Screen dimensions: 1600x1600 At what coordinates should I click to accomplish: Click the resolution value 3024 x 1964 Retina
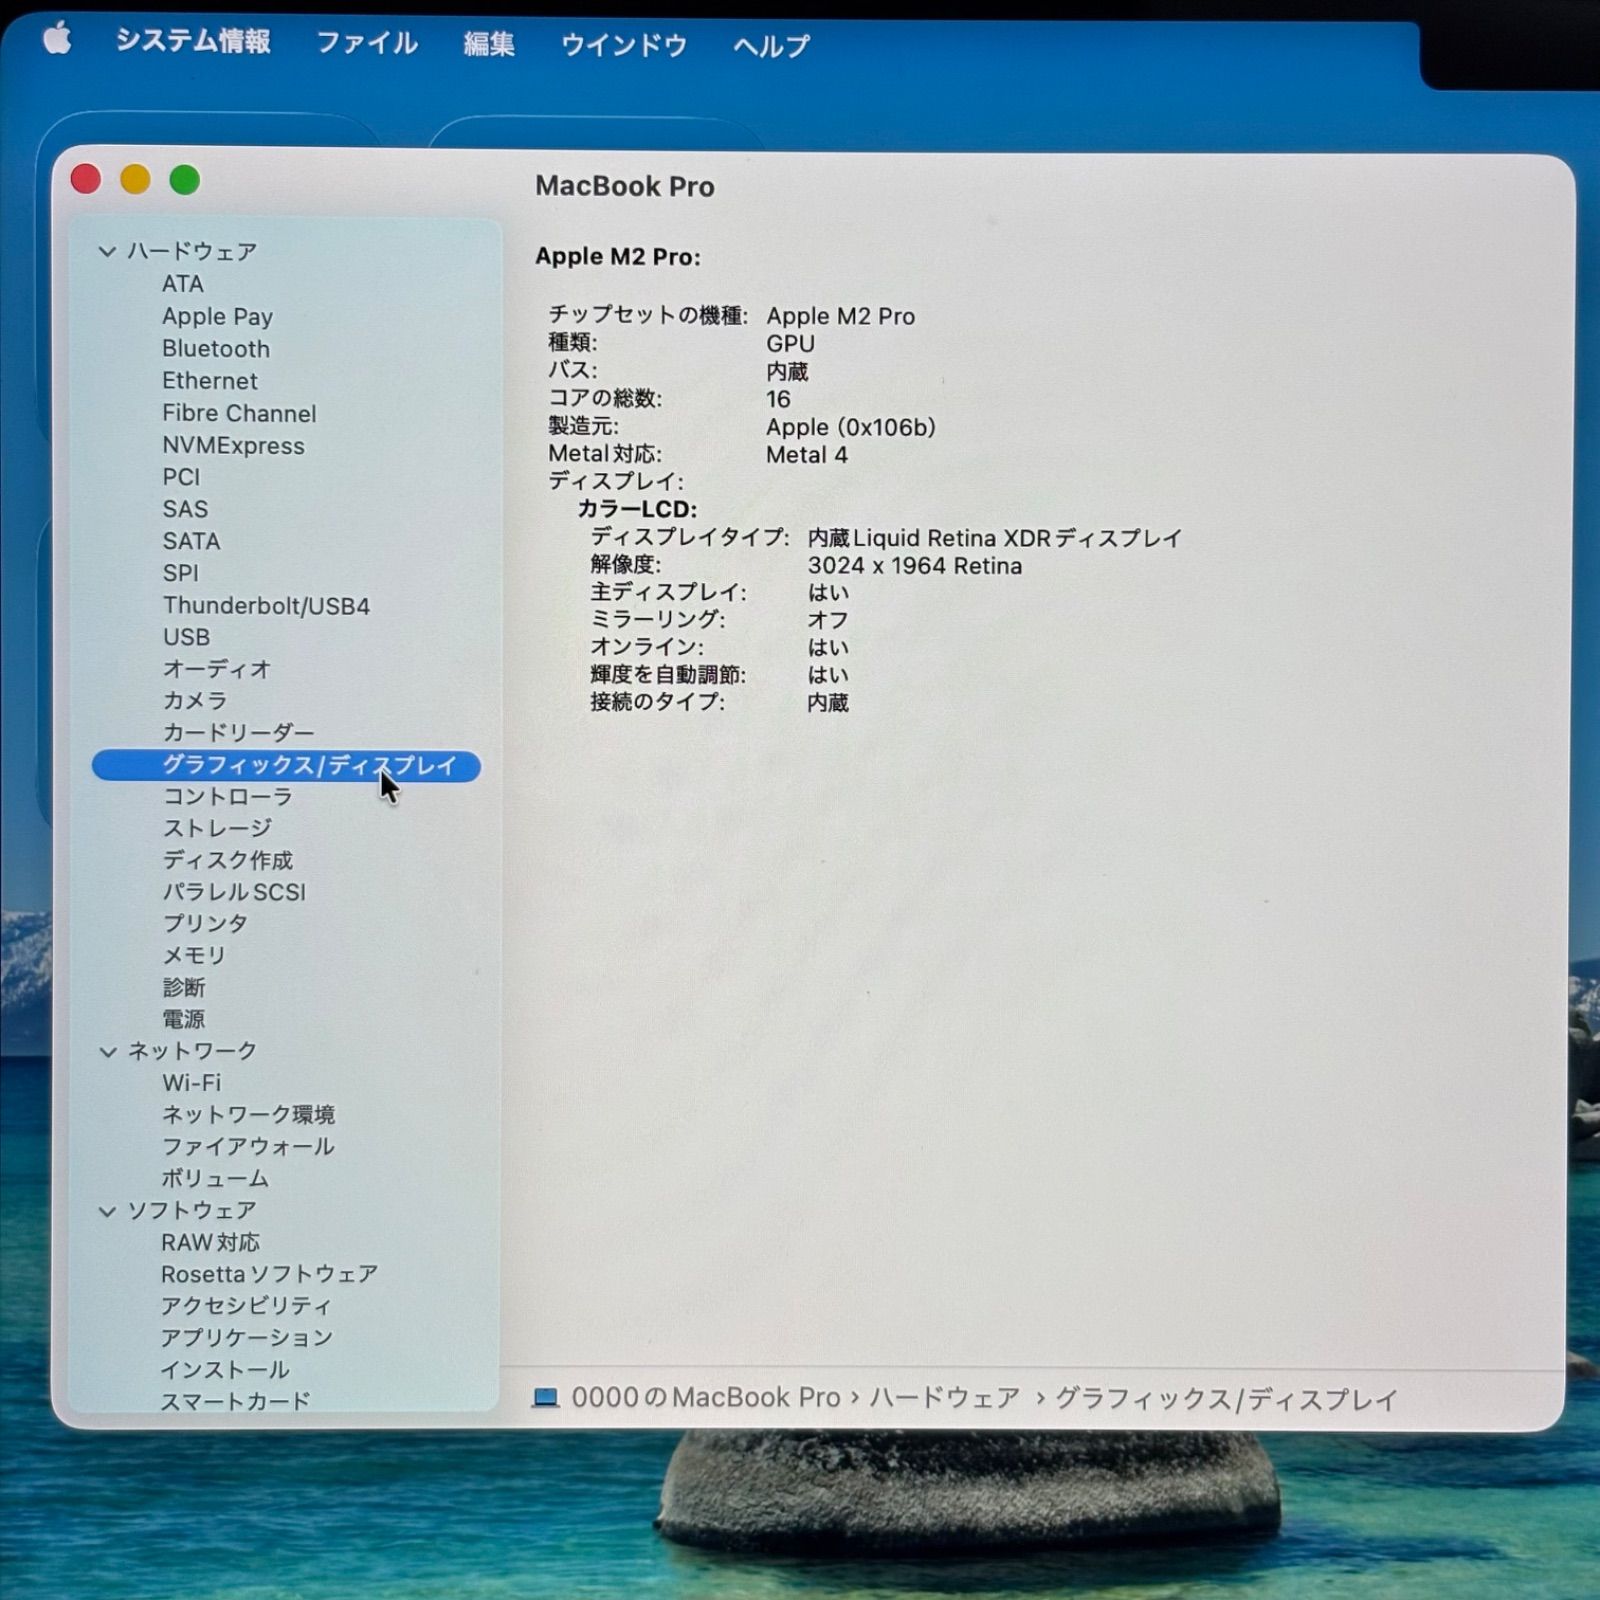pyautogui.click(x=915, y=566)
